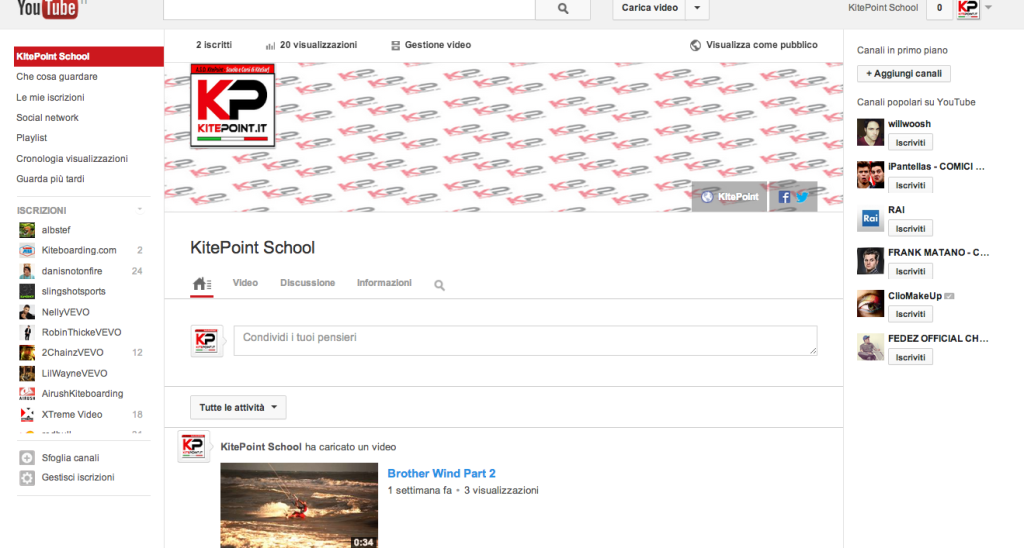Image resolution: width=1024 pixels, height=548 pixels.
Task: Subscribe to RAI with Iscriviti
Action: (x=910, y=229)
